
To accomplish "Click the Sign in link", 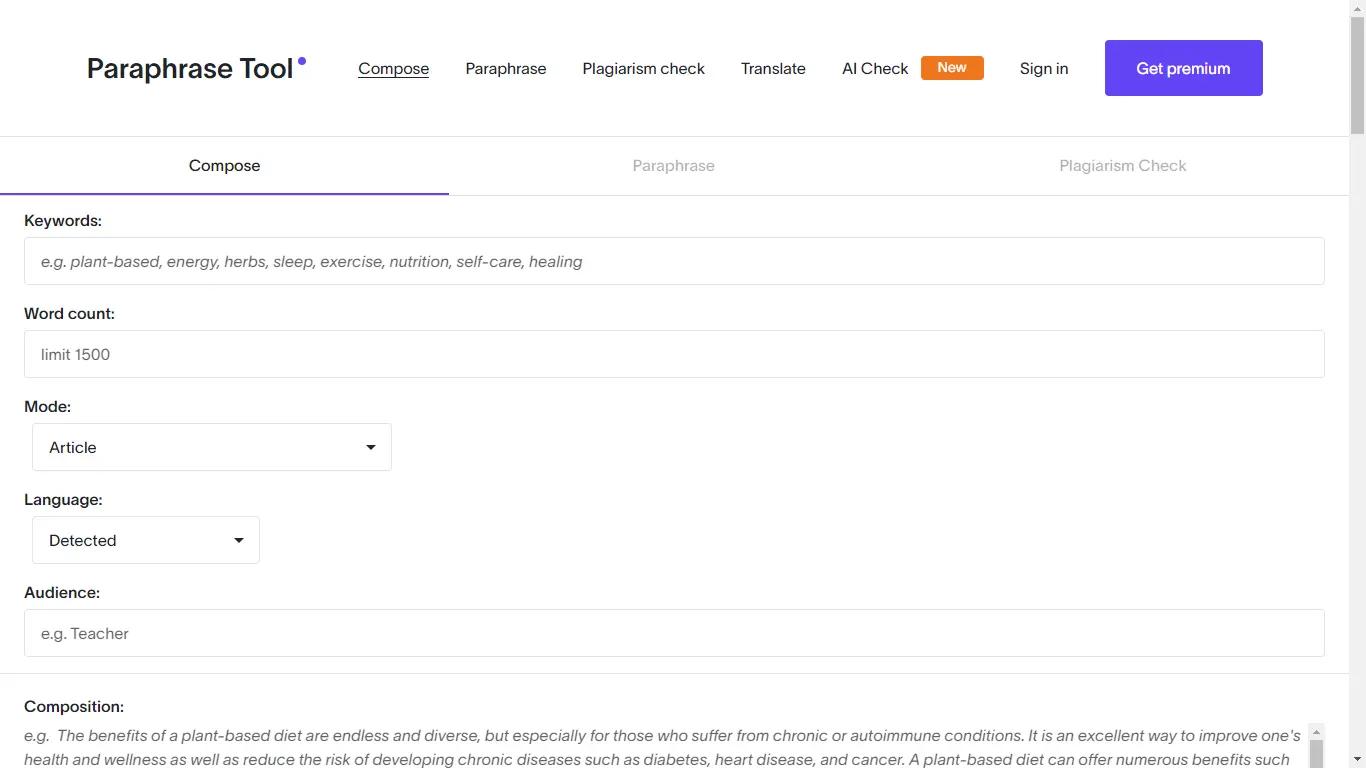I will tap(1044, 68).
